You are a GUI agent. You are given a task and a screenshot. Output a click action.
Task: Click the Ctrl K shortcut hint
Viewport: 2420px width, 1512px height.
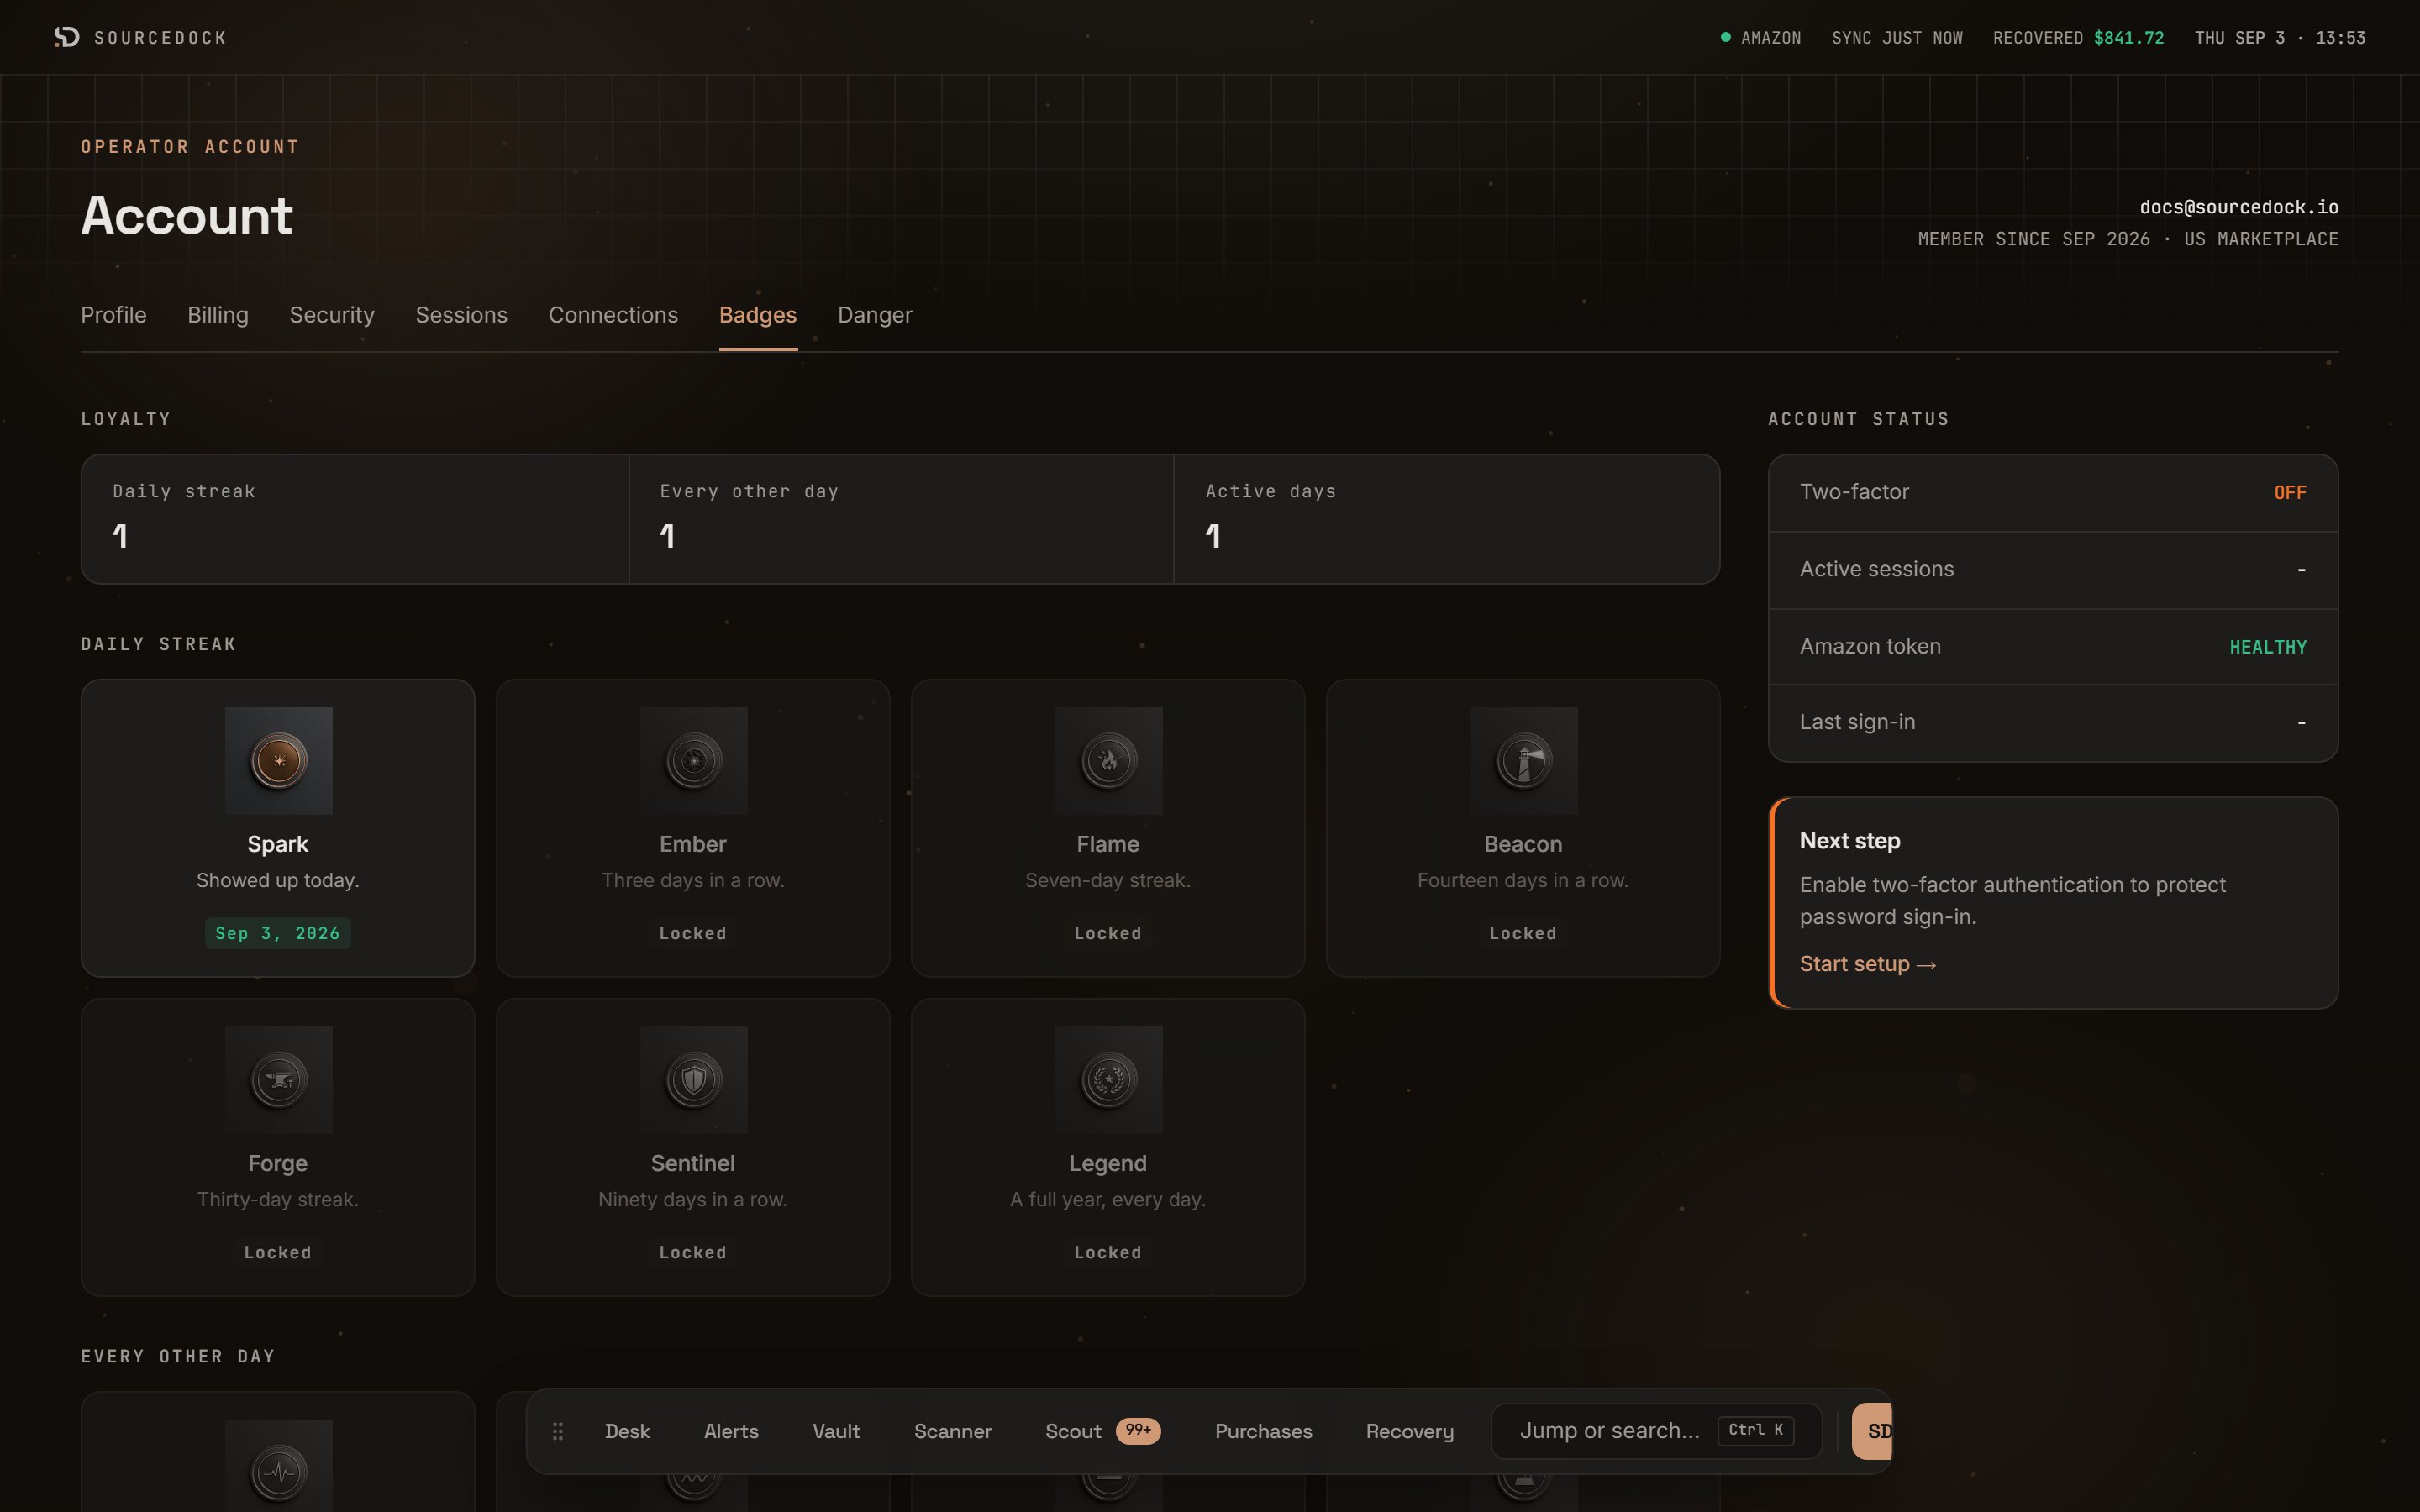1756,1430
